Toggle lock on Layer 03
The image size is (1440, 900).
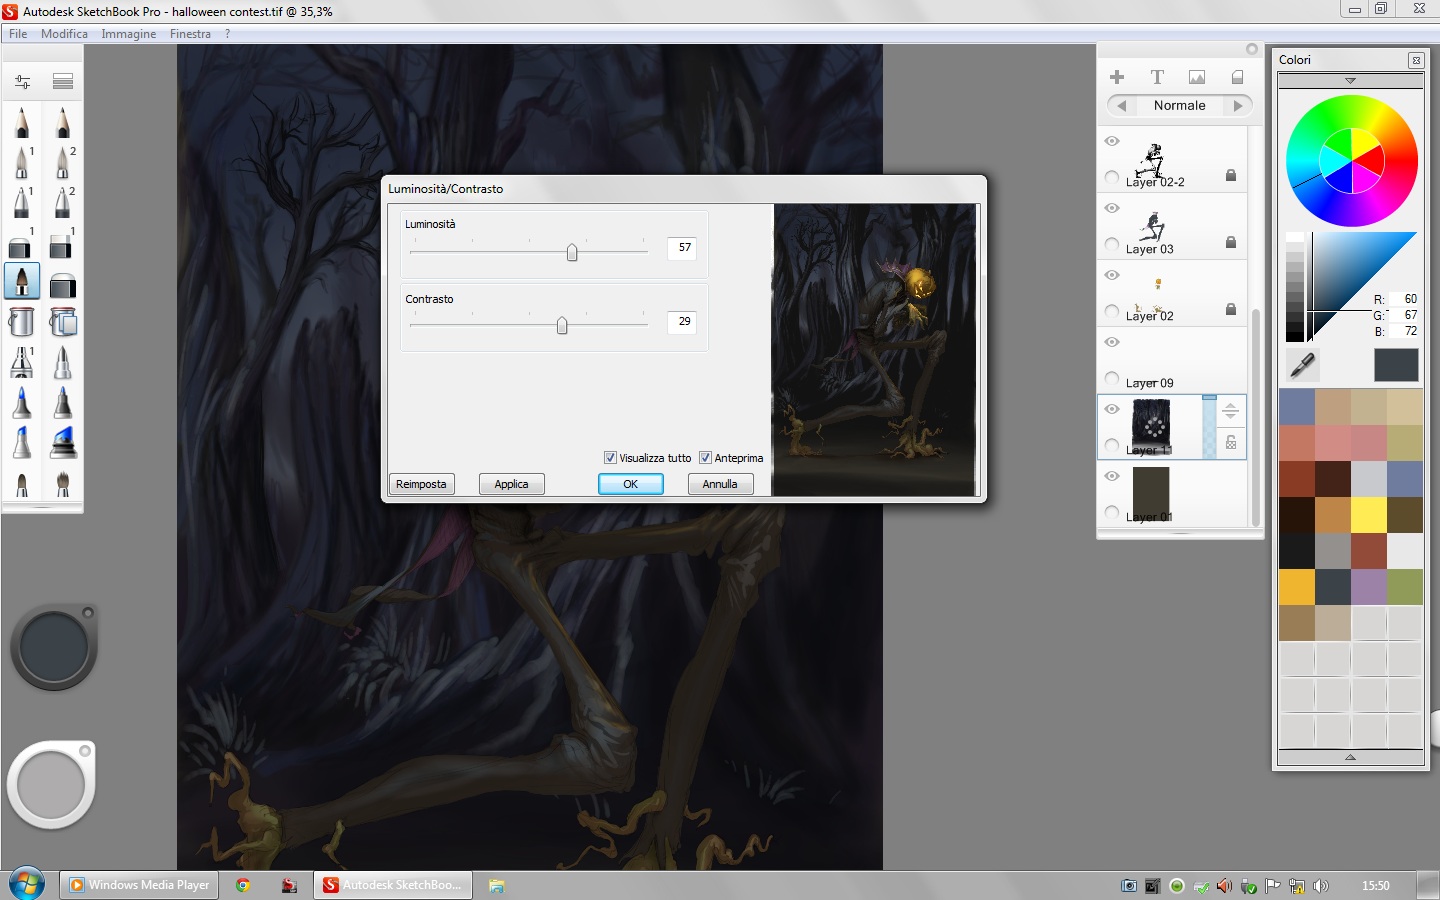(1231, 242)
